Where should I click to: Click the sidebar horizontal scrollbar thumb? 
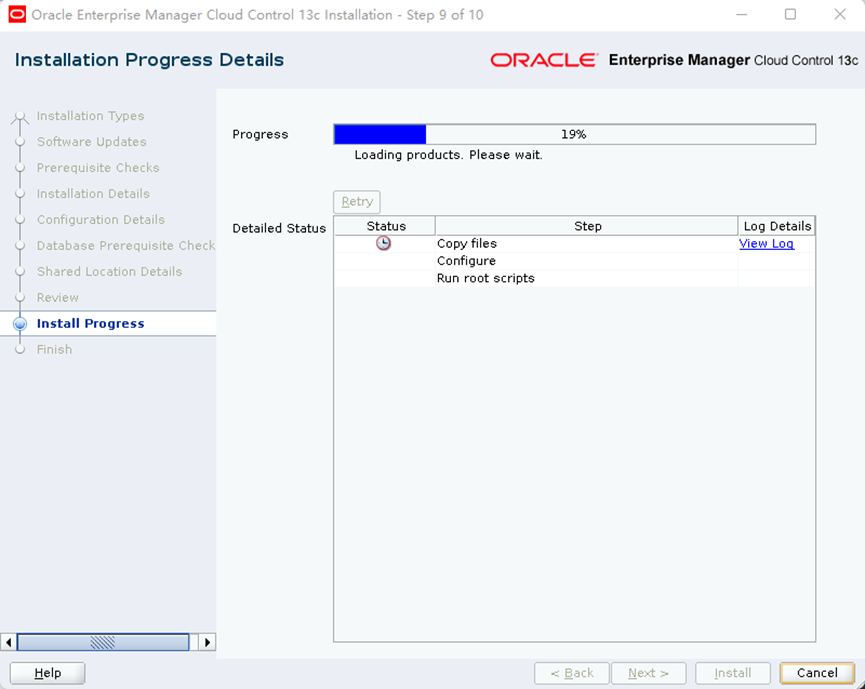(103, 642)
